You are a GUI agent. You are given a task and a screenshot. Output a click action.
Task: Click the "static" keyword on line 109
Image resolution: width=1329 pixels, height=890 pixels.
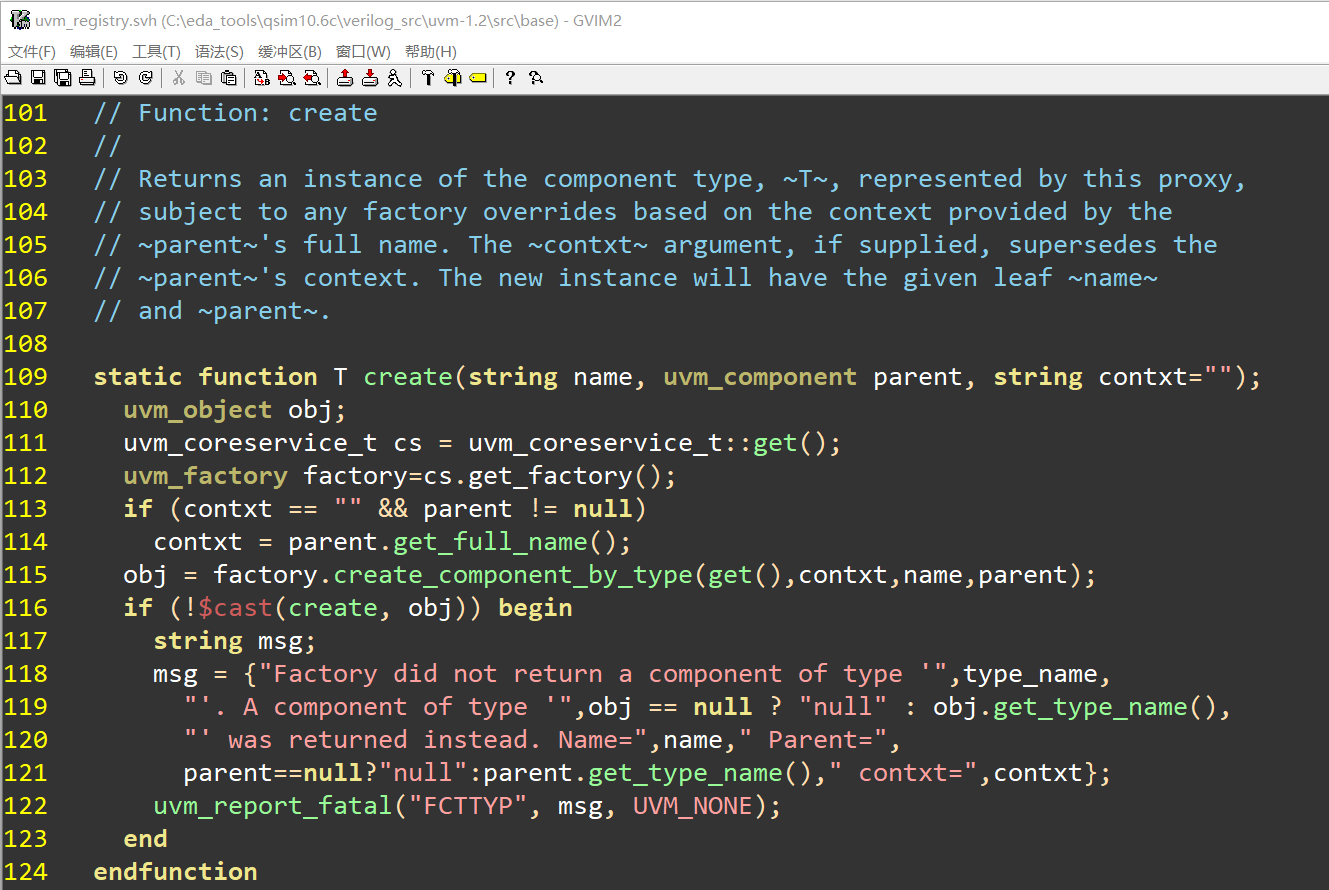click(138, 377)
